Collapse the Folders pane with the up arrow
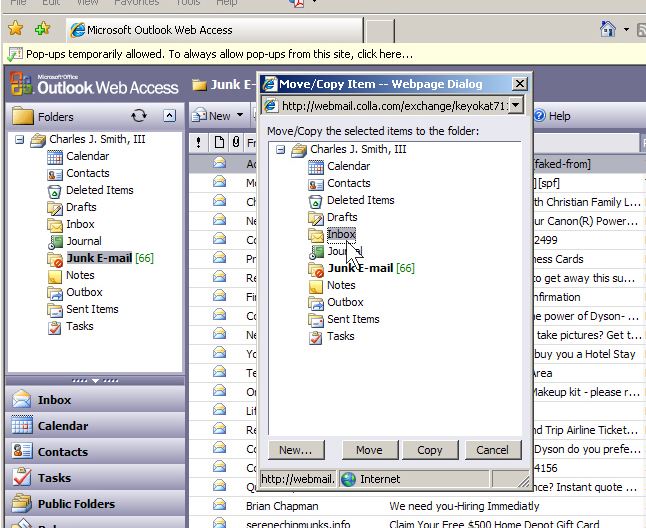646x528 pixels. 169,116
